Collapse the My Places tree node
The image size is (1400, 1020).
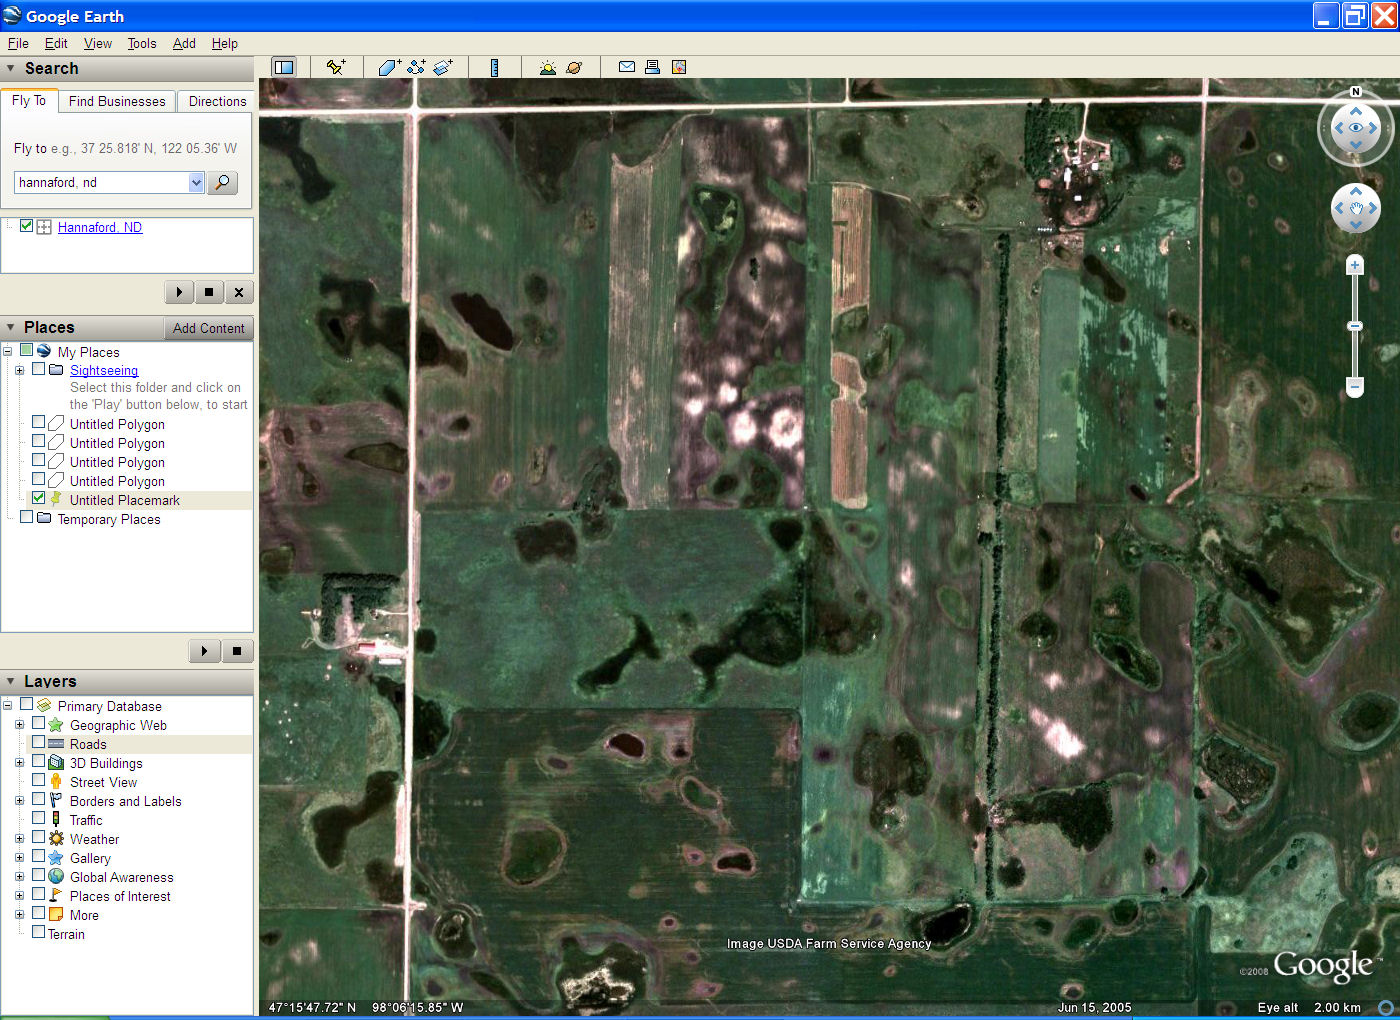(7, 351)
